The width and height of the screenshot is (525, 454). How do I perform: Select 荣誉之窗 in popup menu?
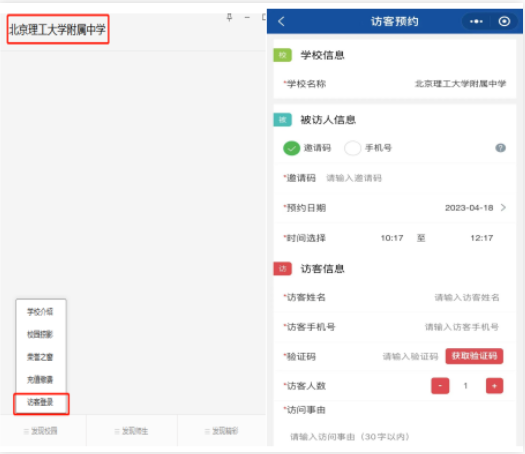[40, 357]
